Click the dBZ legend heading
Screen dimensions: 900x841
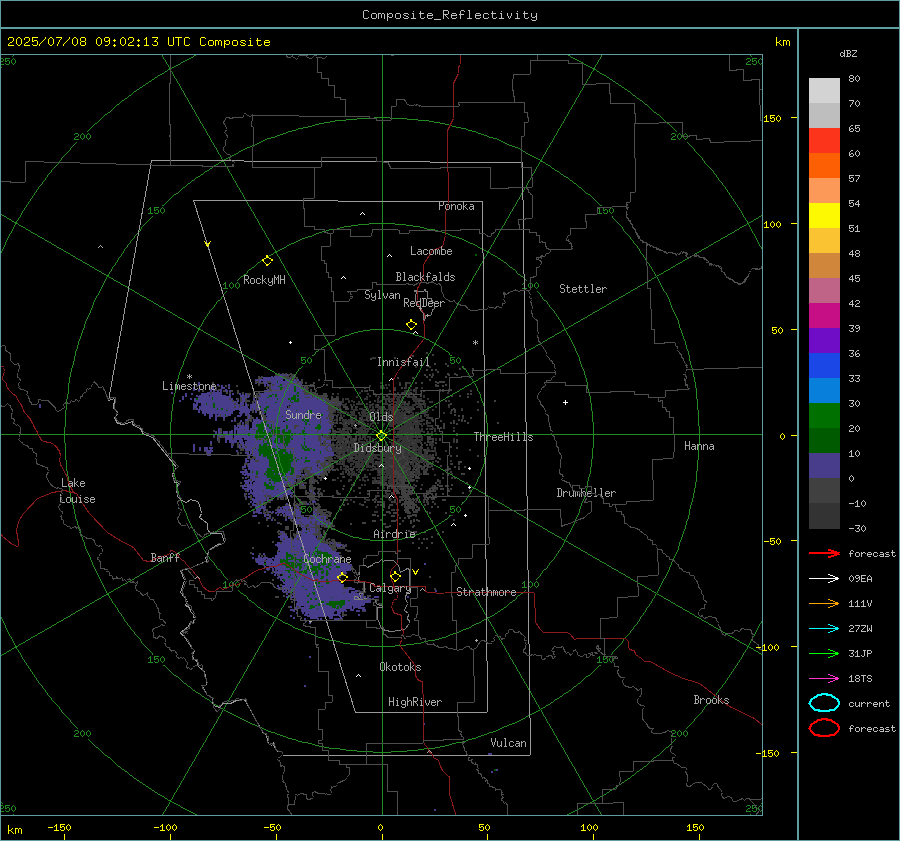[x=848, y=53]
